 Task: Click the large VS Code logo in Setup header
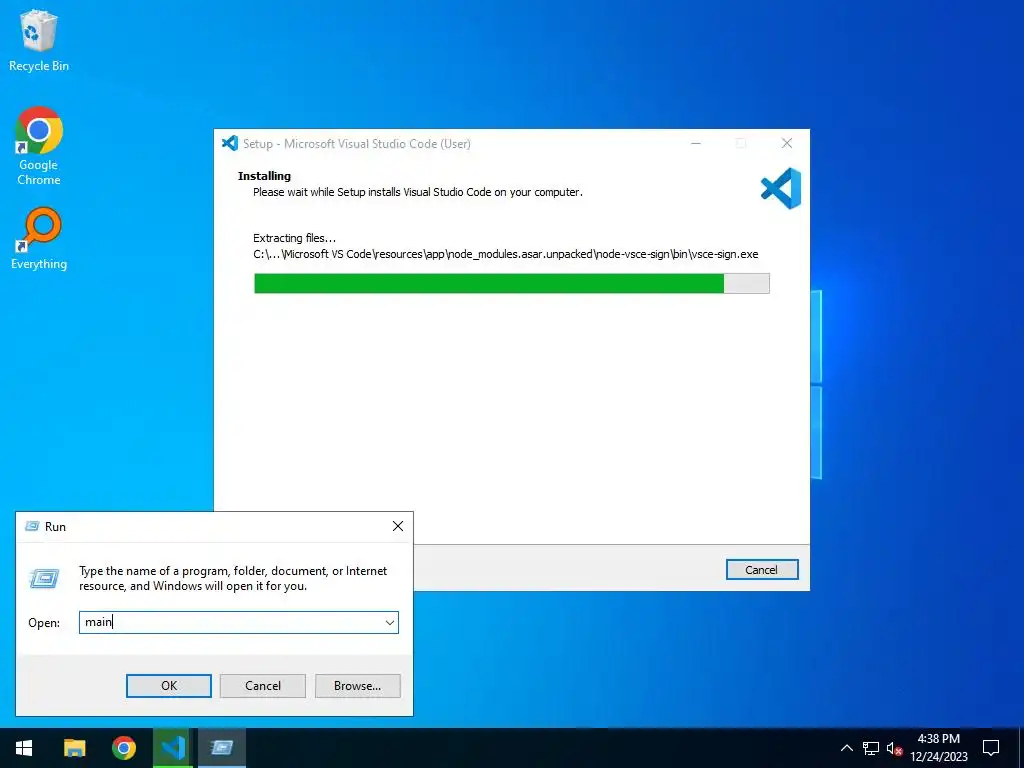point(780,189)
